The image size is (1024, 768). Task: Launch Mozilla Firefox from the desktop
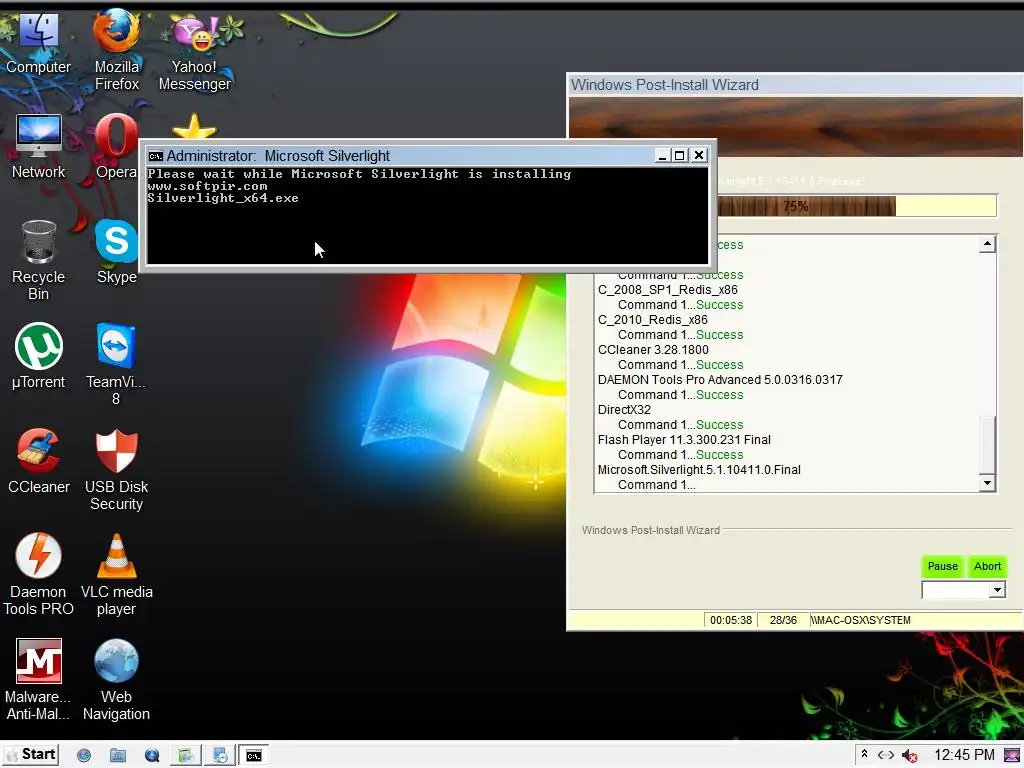click(116, 49)
